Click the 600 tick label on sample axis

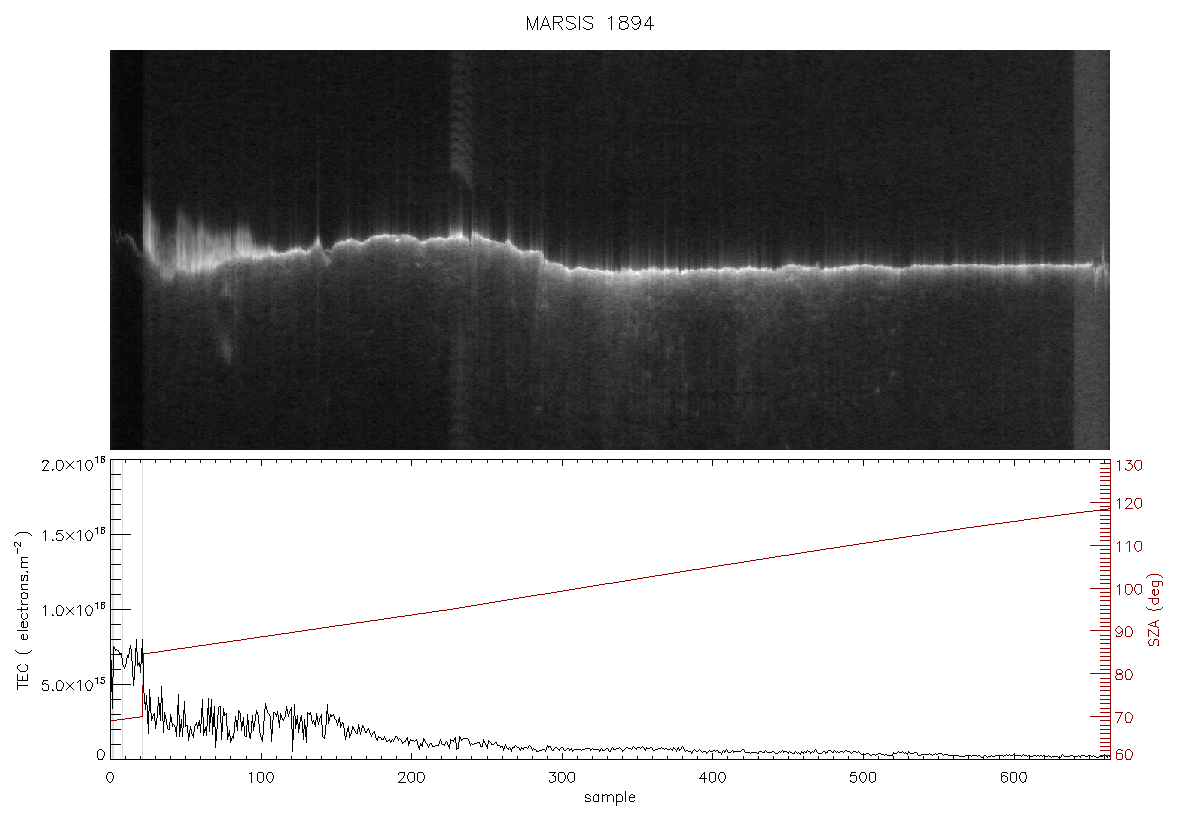click(x=1013, y=777)
